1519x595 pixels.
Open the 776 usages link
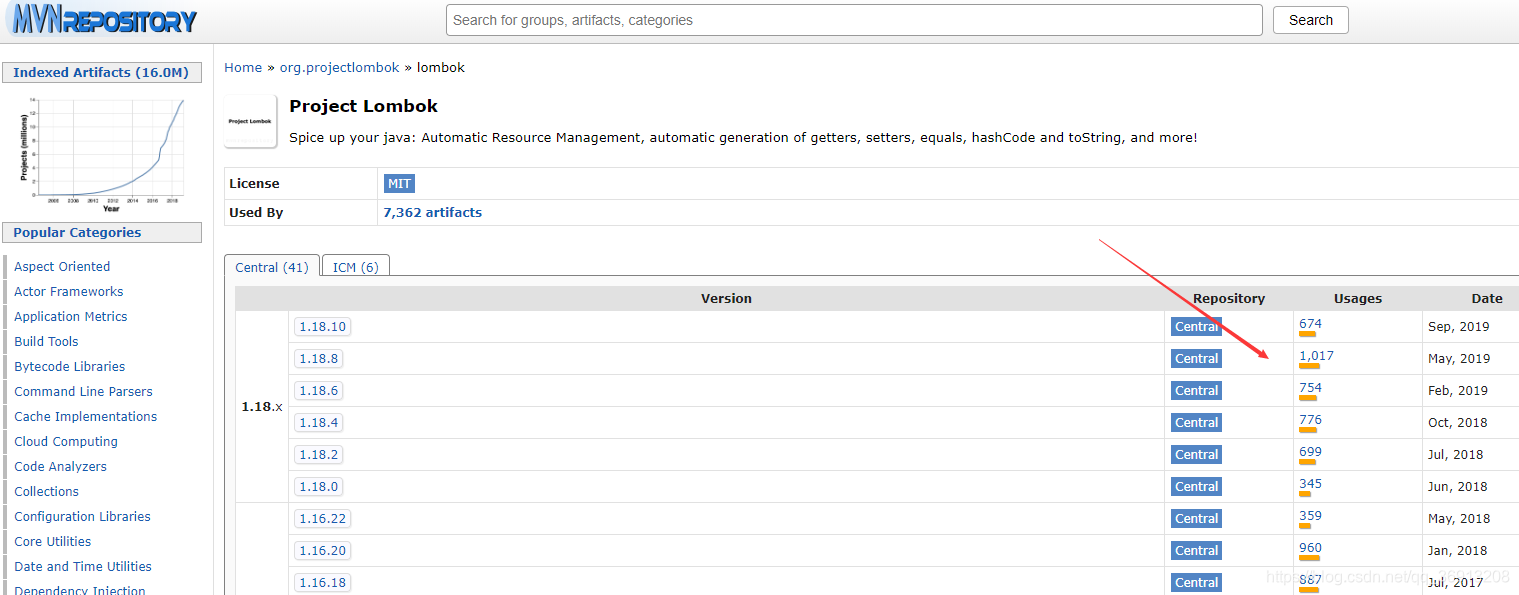[x=1310, y=419]
